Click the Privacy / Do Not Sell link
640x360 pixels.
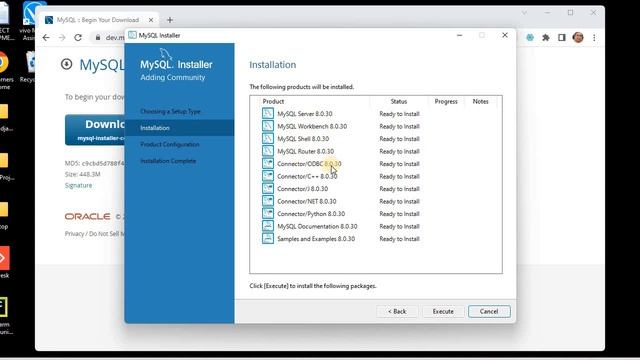[95, 234]
